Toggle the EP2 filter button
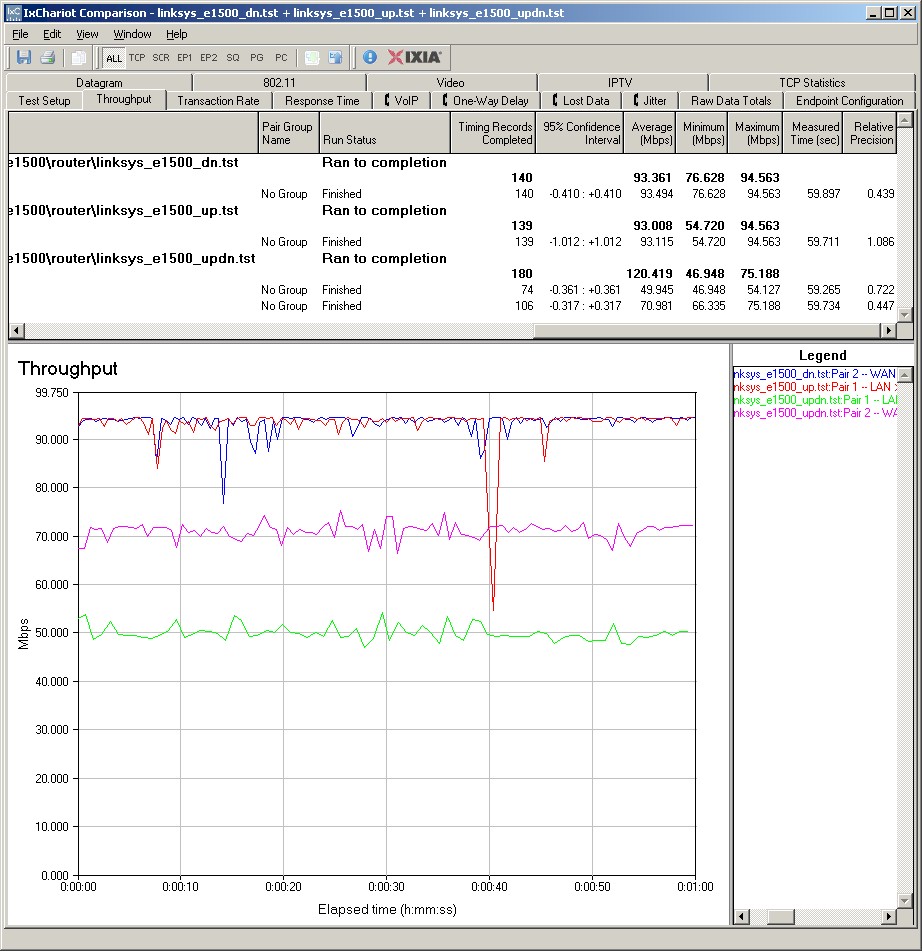 (x=209, y=58)
